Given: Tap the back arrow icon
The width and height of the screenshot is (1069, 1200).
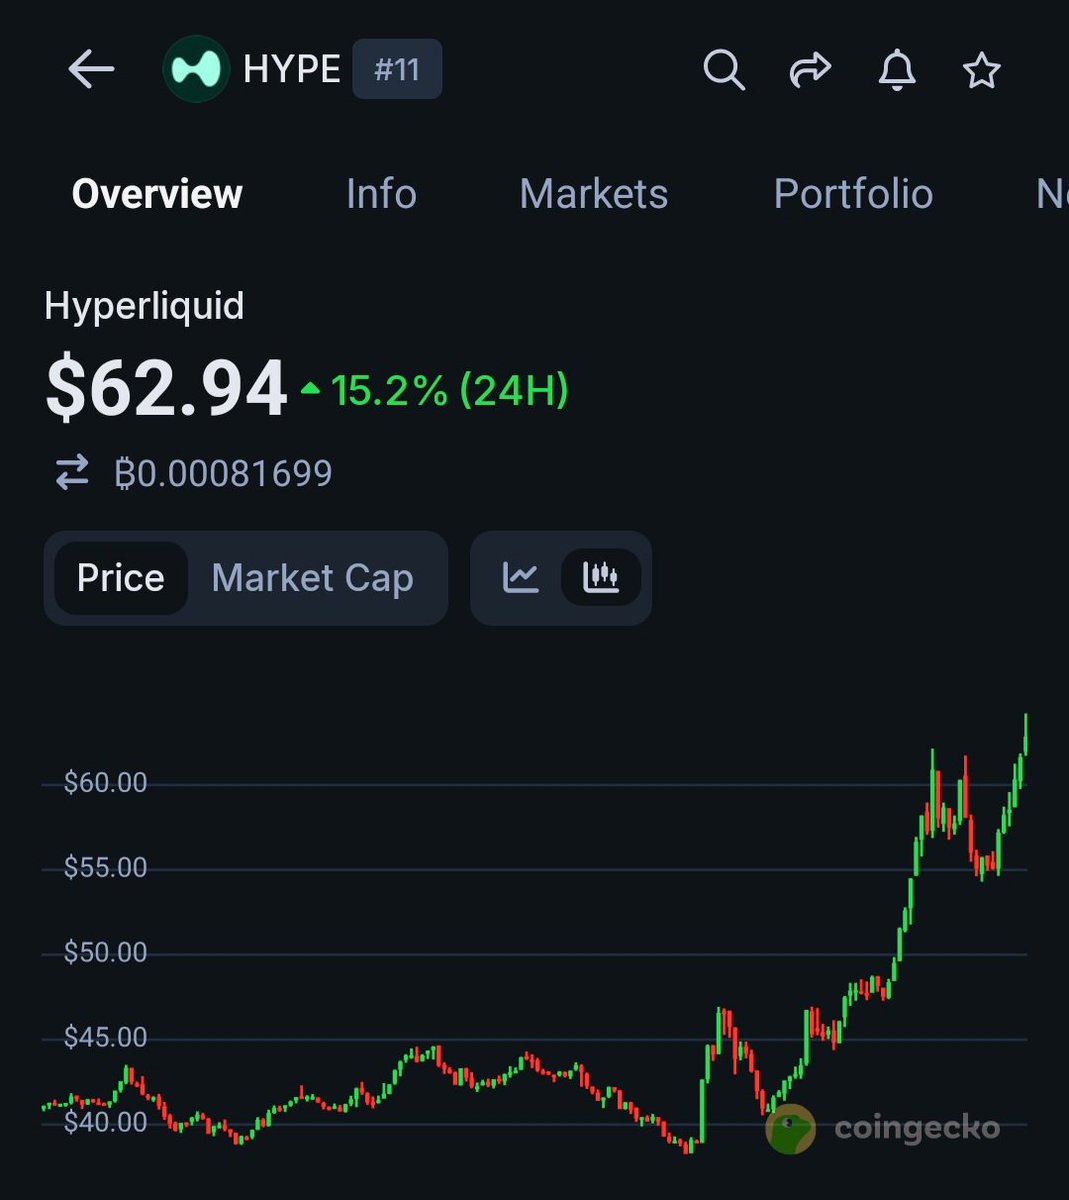Looking at the screenshot, I should pyautogui.click(x=91, y=70).
